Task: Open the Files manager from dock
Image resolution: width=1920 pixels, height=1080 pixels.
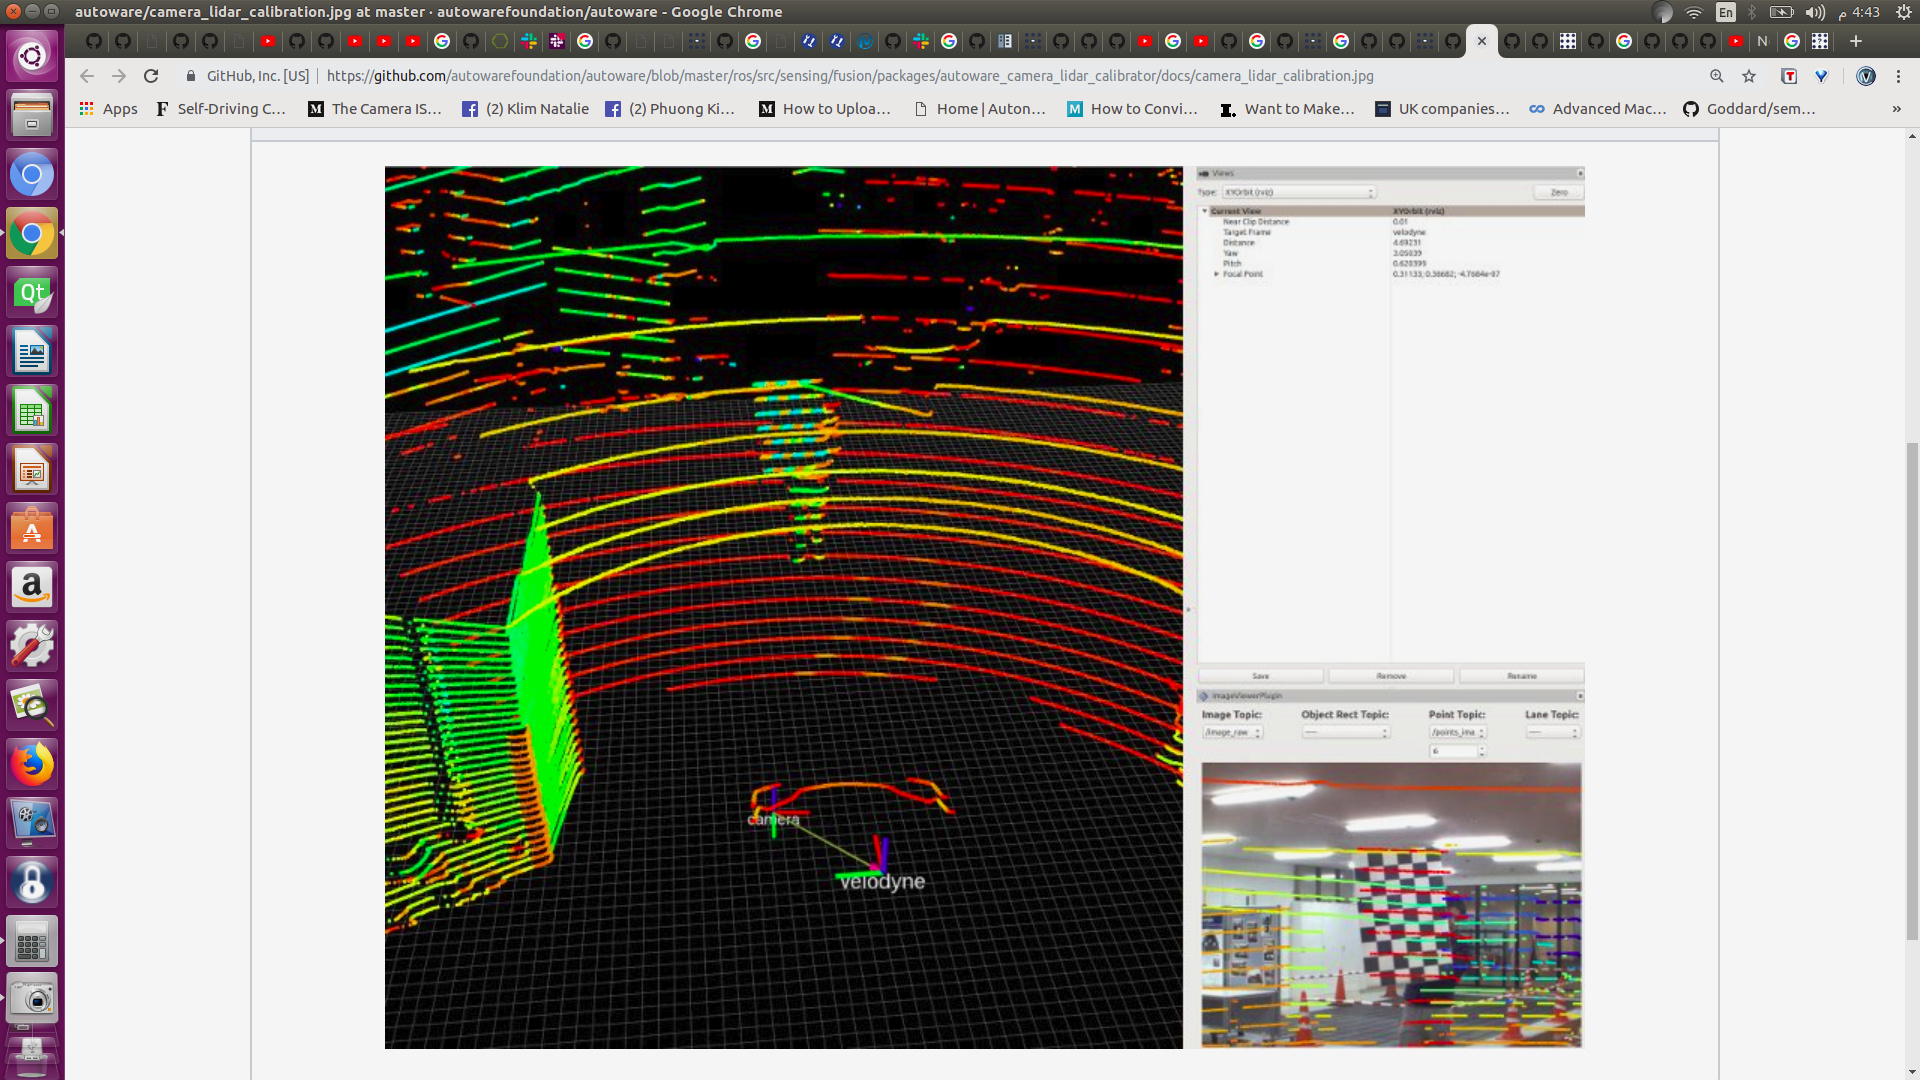Action: click(32, 115)
